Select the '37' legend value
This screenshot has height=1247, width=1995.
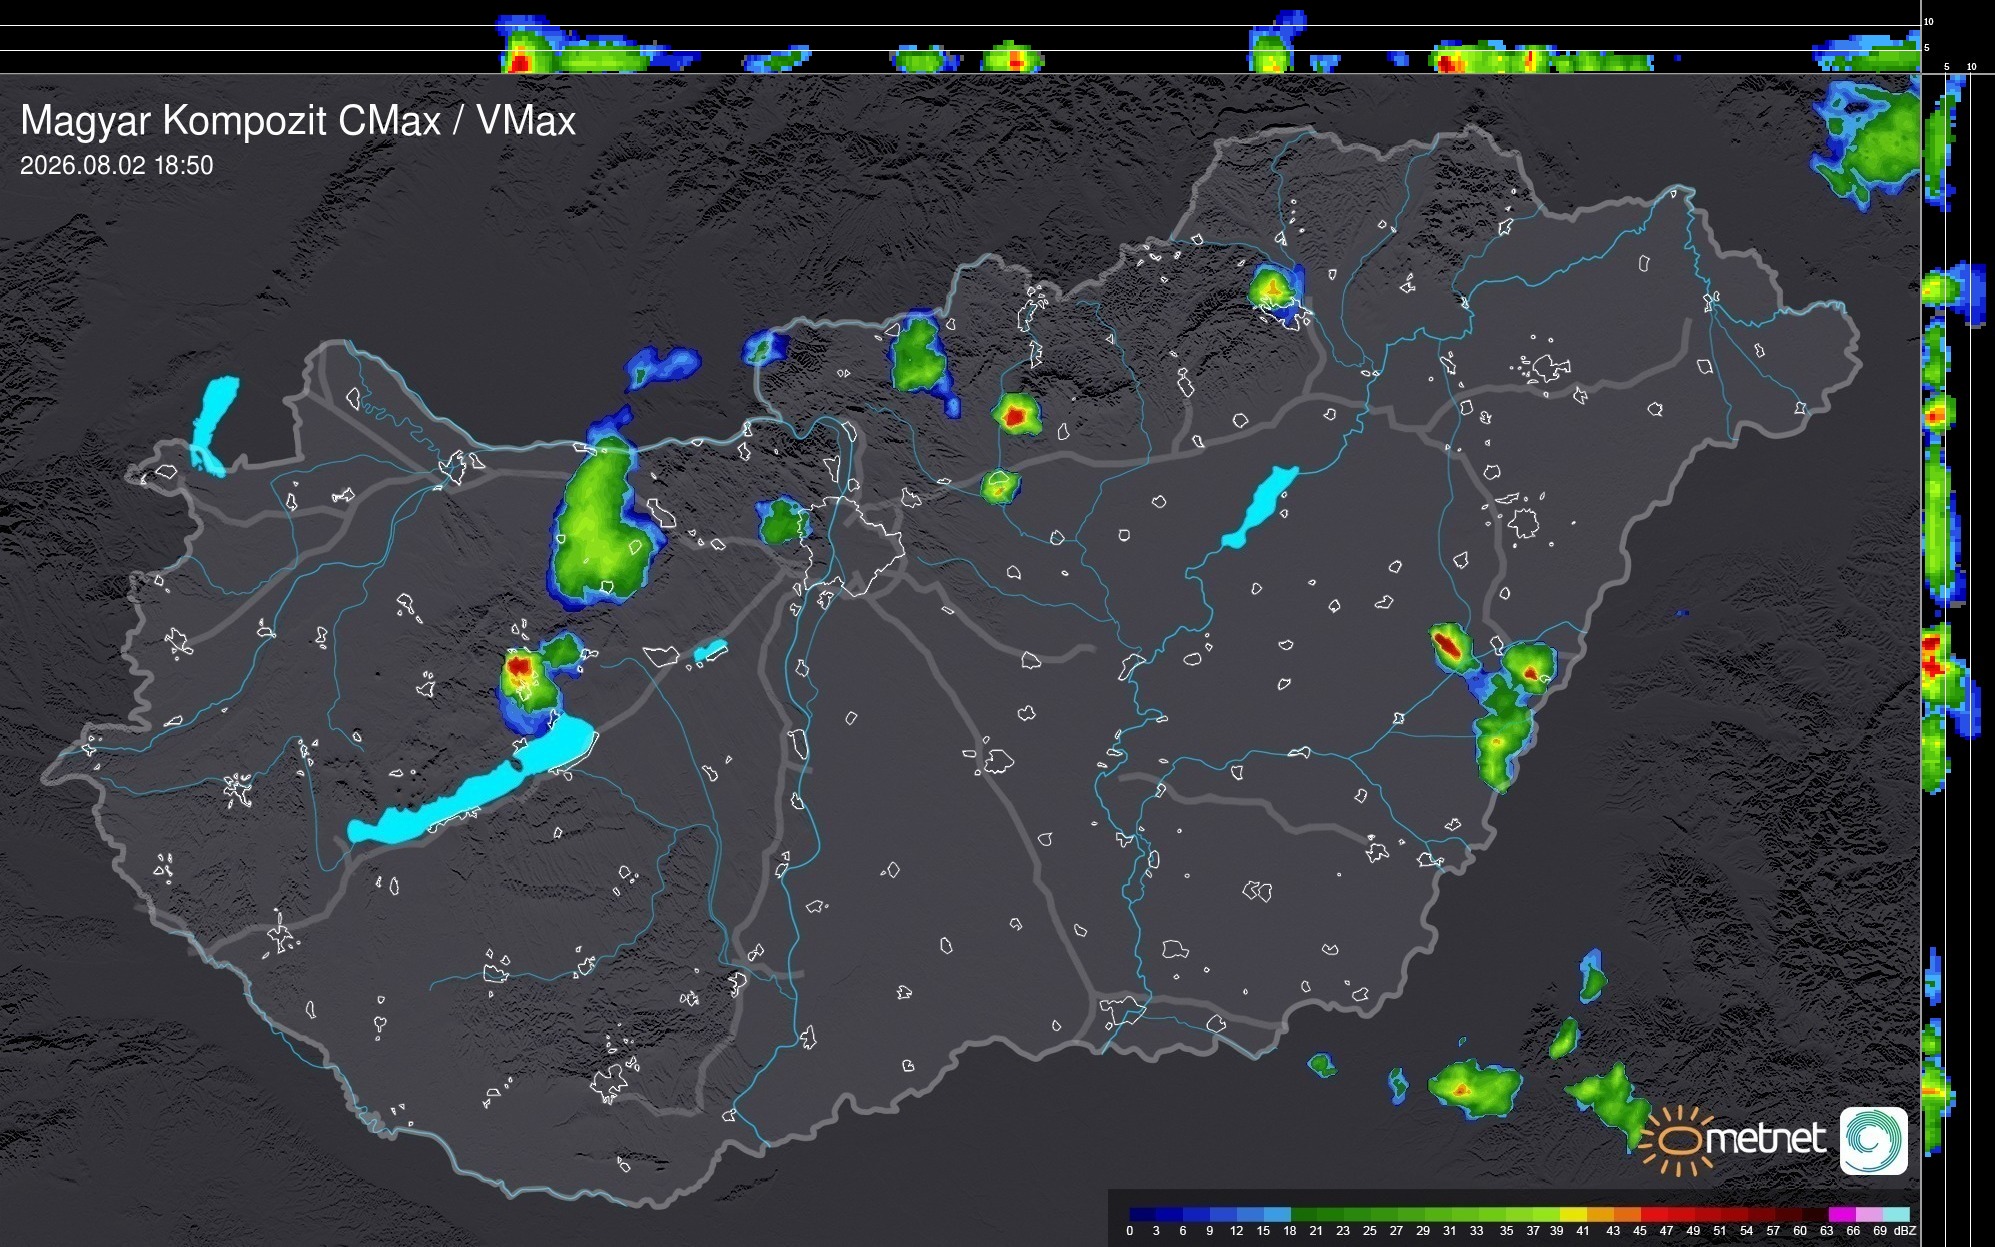(x=1533, y=1231)
